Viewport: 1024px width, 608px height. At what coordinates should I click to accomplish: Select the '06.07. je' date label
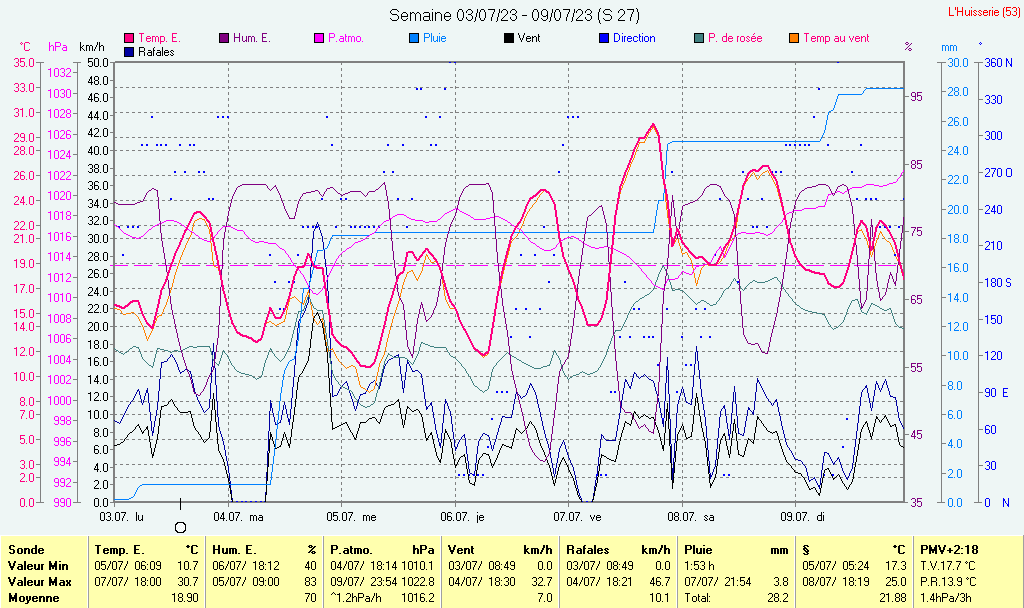[462, 517]
